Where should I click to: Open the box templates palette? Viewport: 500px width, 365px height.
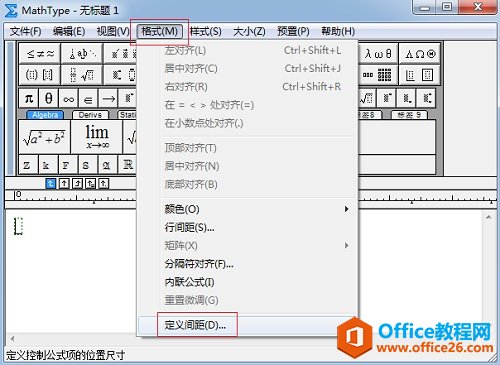(x=420, y=75)
